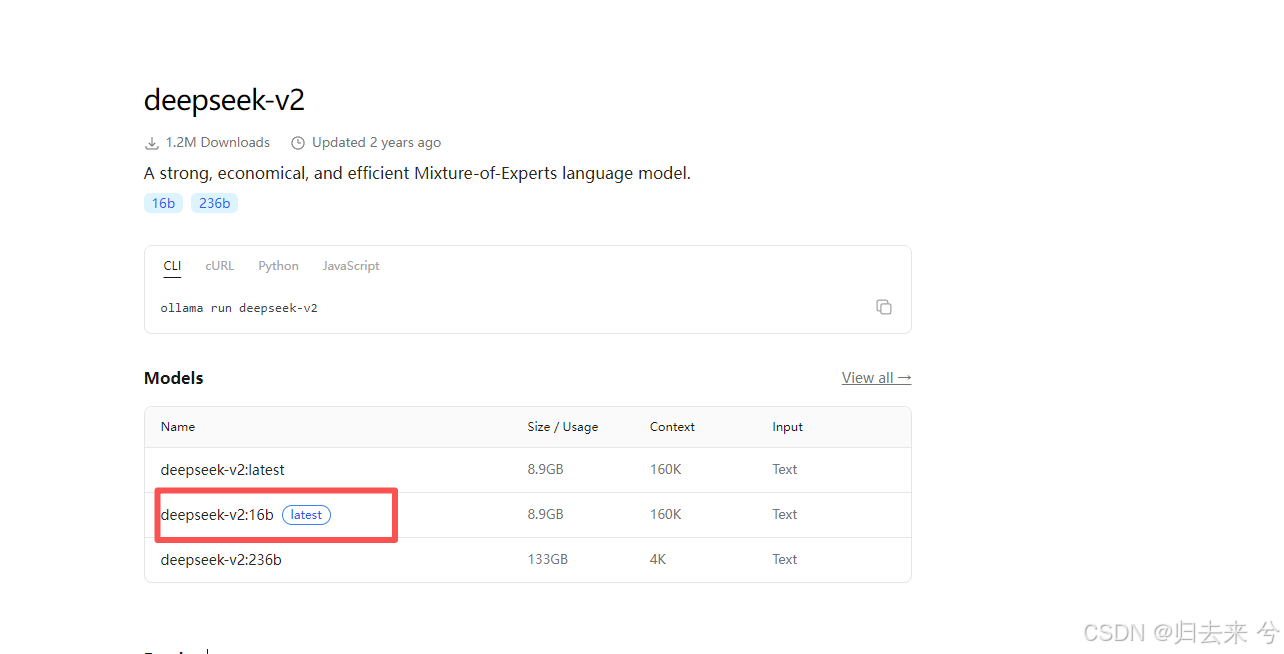
Task: Click the ollama run deepseek-v2 command text
Action: [x=239, y=308]
